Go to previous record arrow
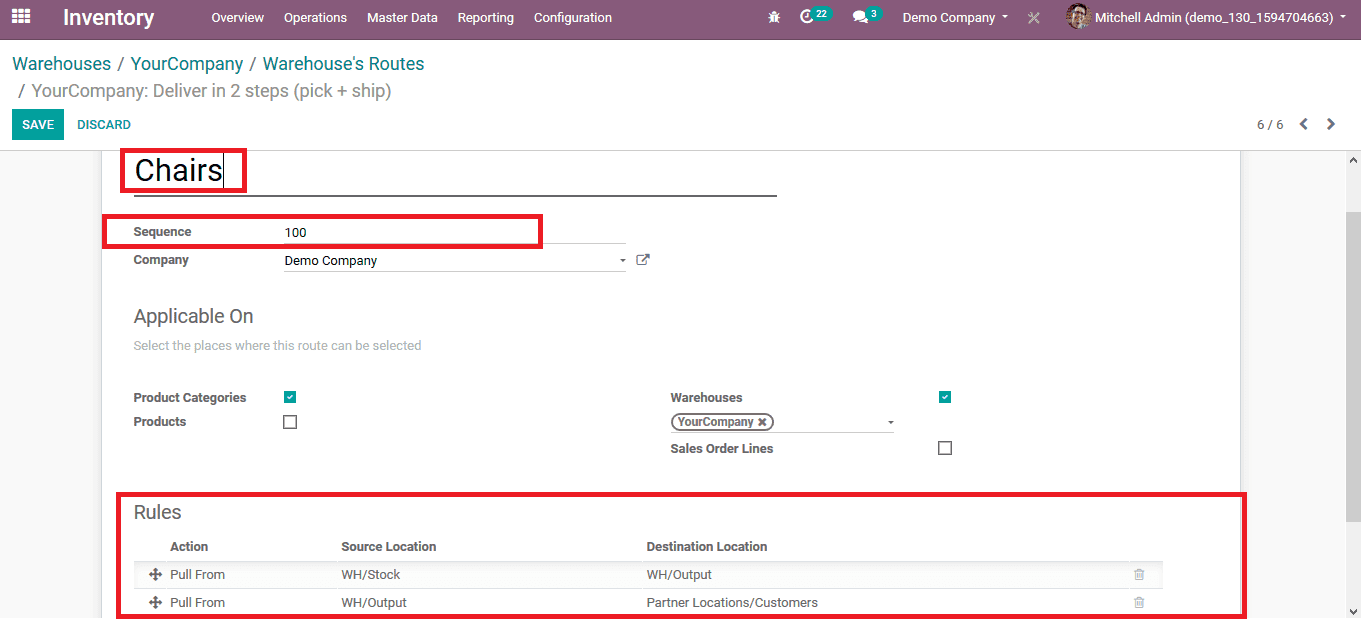1361x623 pixels. coord(1304,124)
